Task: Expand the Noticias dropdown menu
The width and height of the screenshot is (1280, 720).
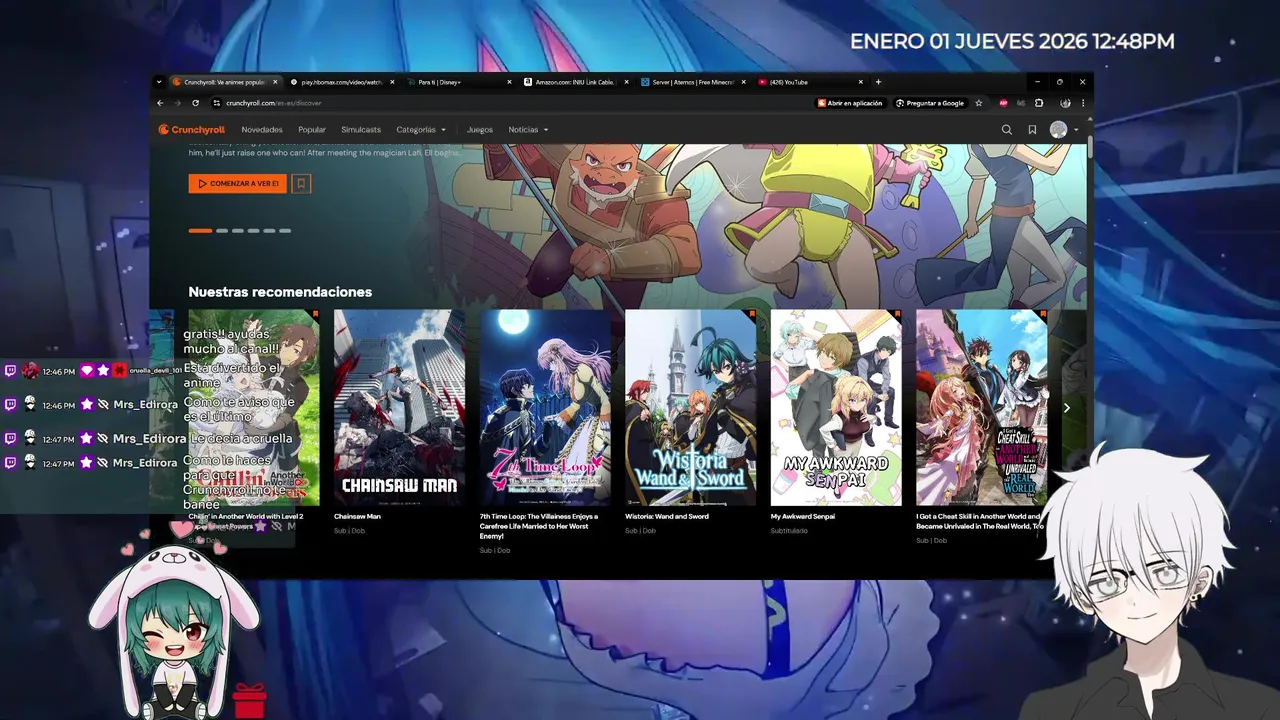Action: (528, 129)
